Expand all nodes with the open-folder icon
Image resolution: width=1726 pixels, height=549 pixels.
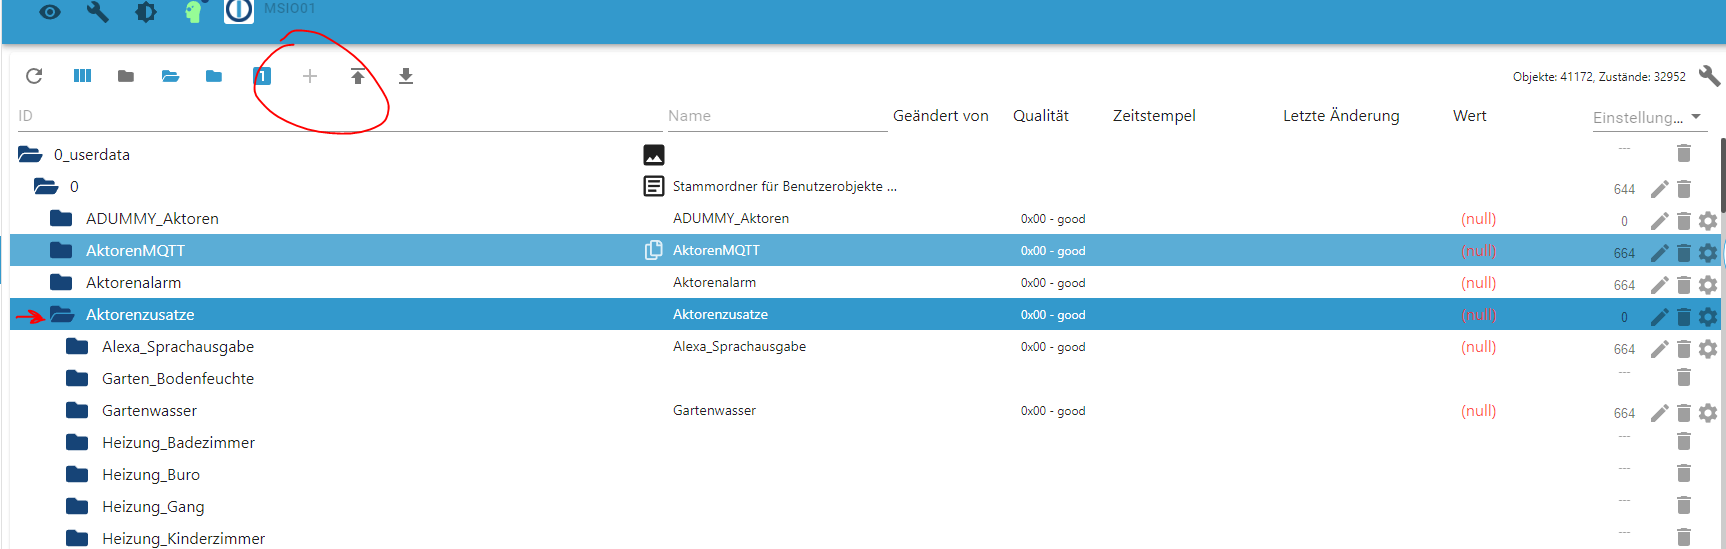pyautogui.click(x=170, y=76)
